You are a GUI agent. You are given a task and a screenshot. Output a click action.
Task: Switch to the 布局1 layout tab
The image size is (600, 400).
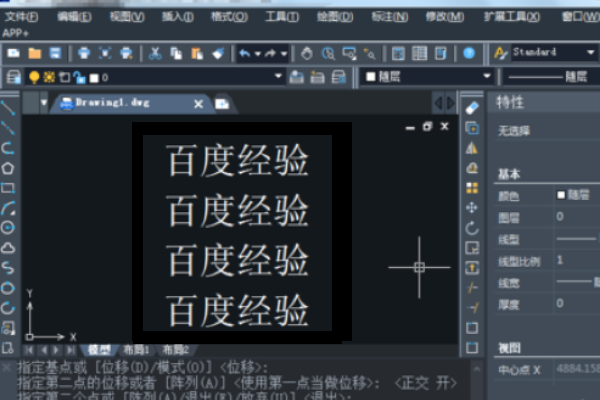coord(136,349)
